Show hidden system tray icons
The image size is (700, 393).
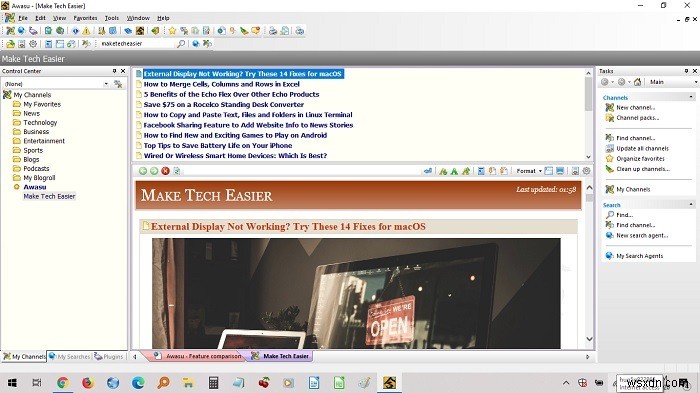coord(566,383)
